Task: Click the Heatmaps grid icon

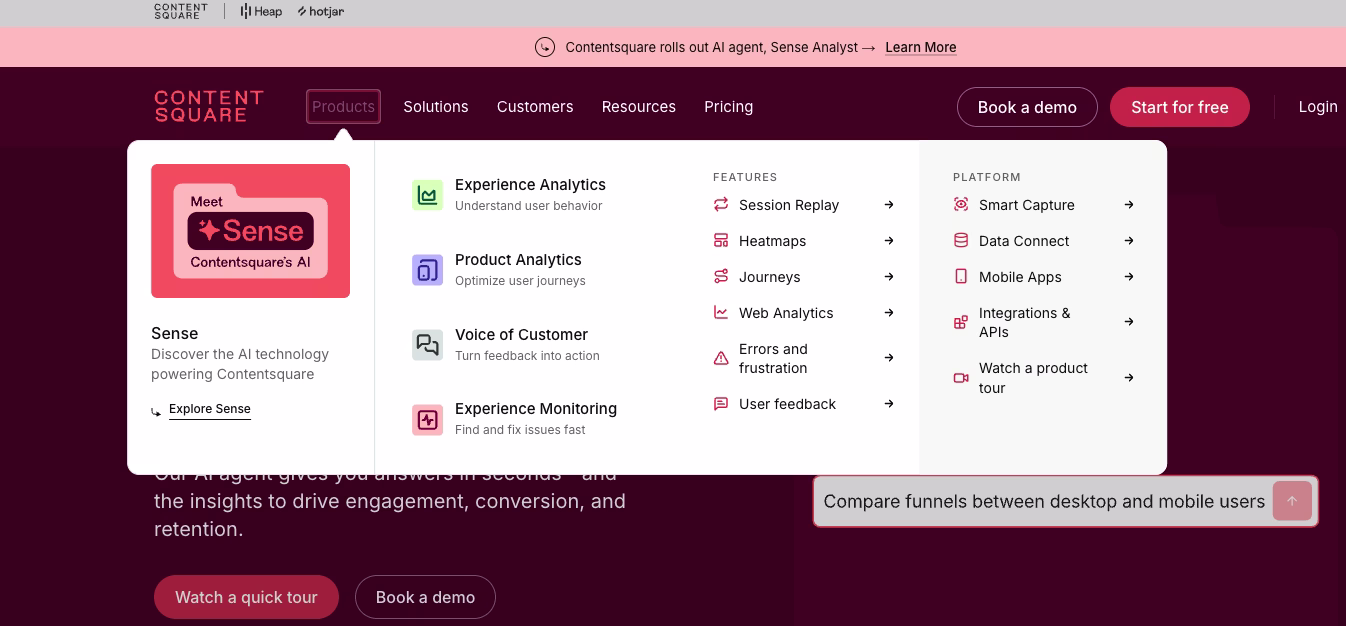Action: 721,240
